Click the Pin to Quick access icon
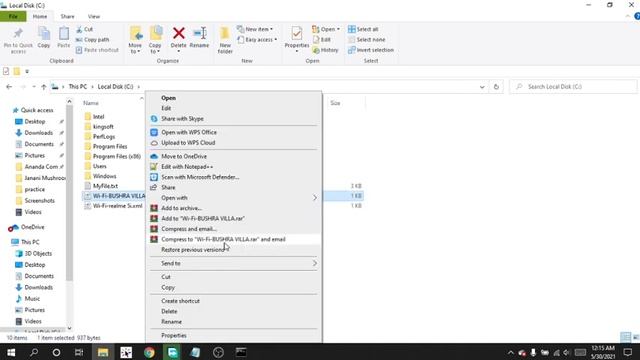 point(18,33)
